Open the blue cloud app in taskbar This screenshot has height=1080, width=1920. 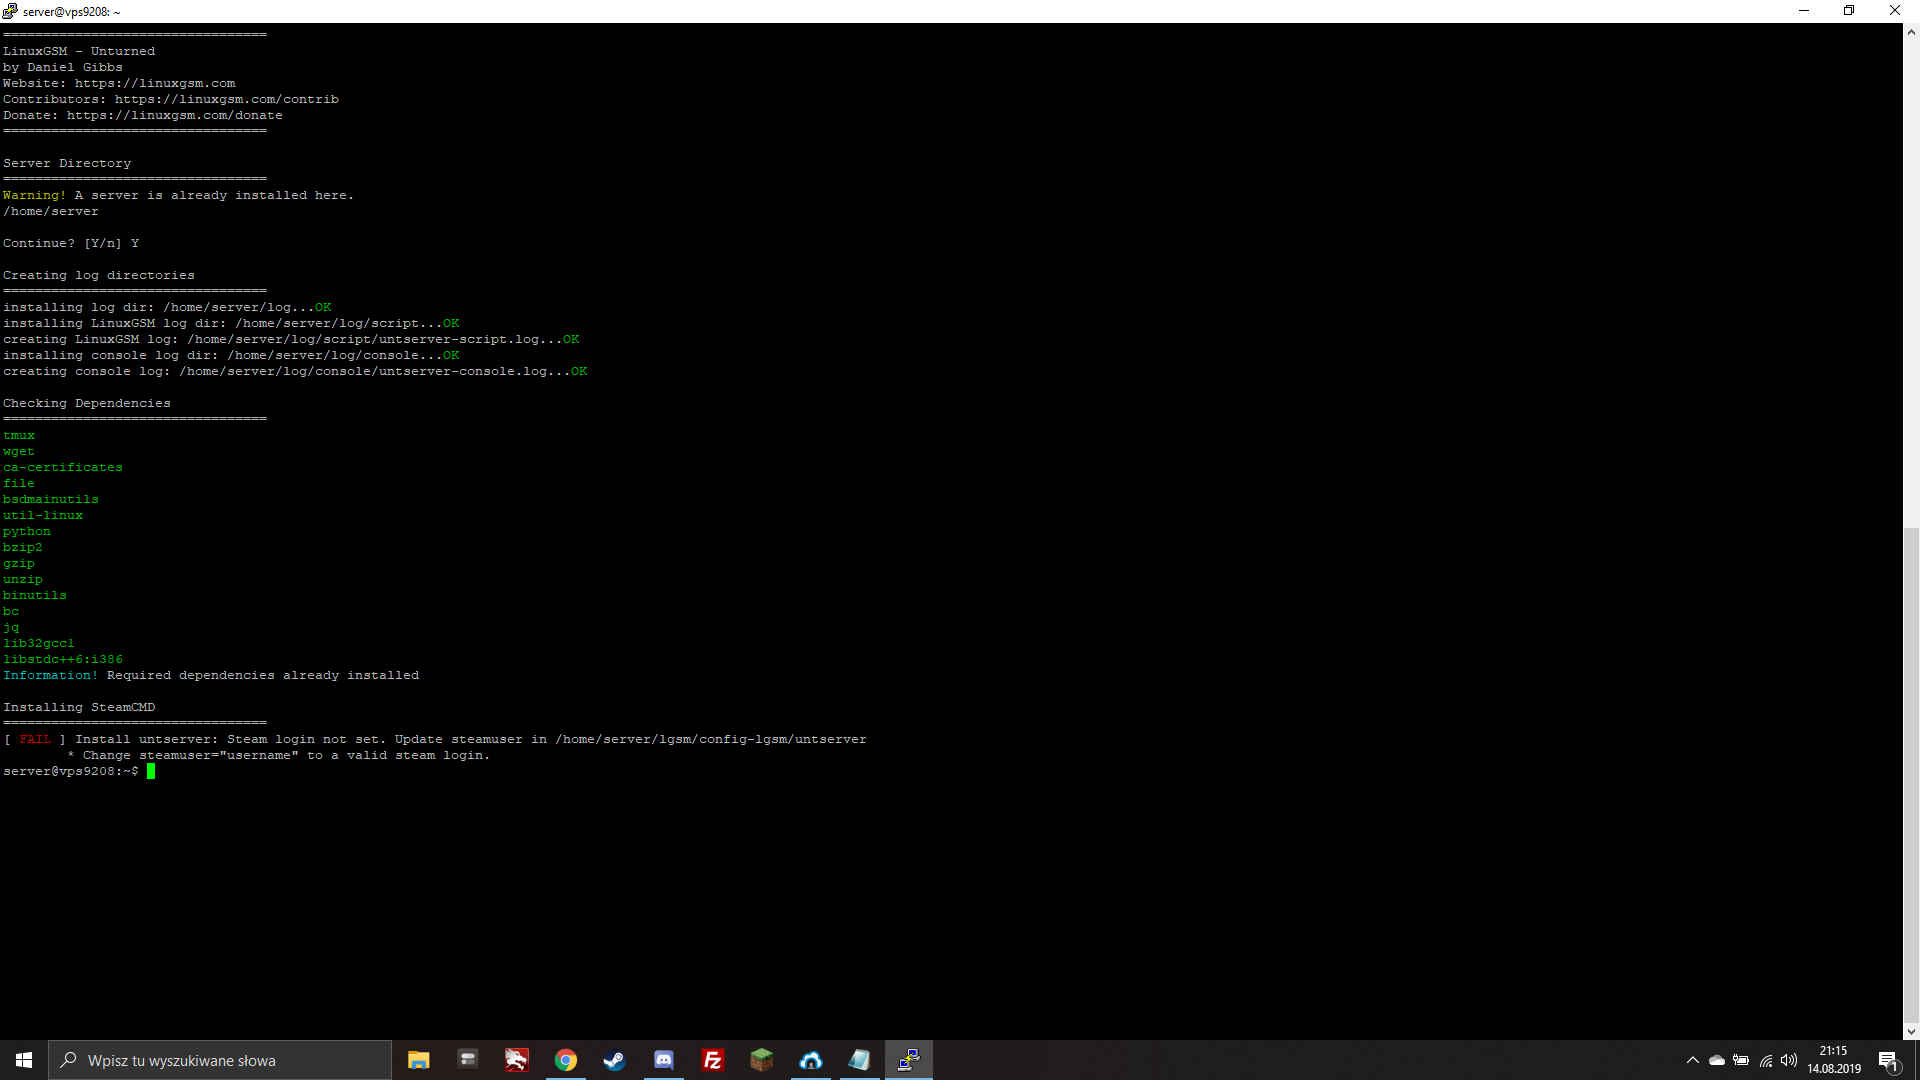pyautogui.click(x=811, y=1060)
